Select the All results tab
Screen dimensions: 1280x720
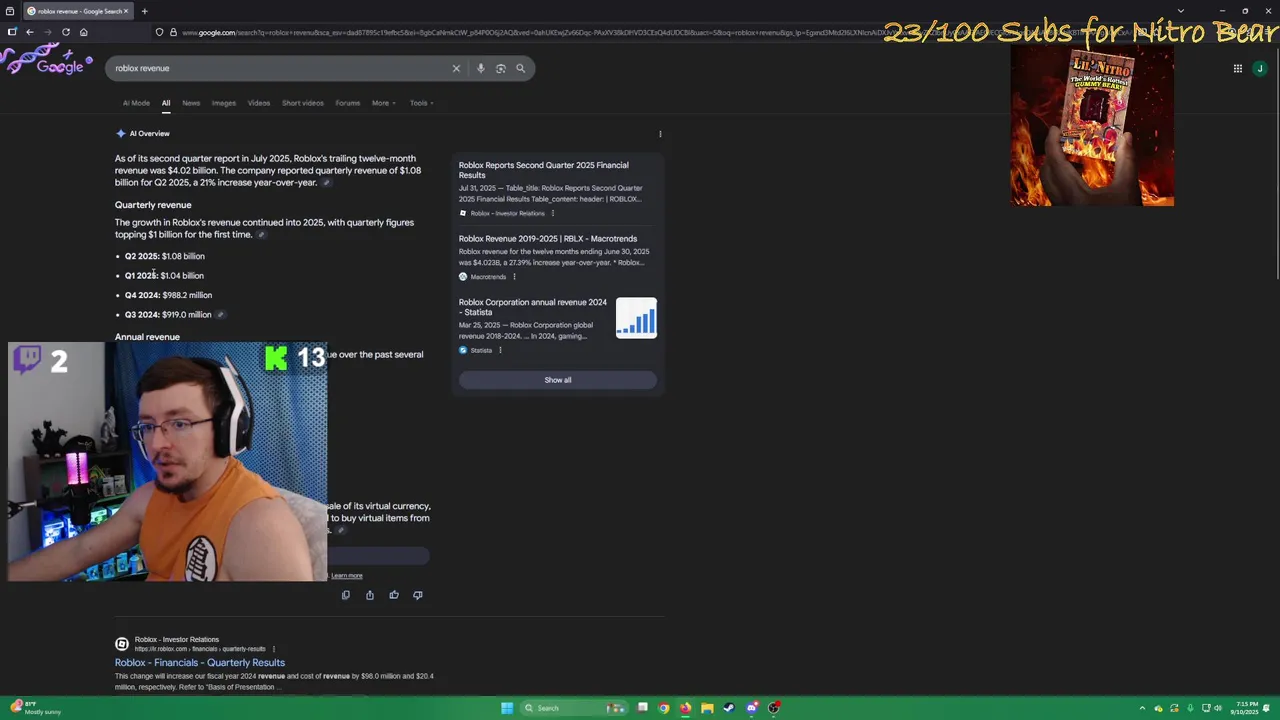tap(166, 103)
